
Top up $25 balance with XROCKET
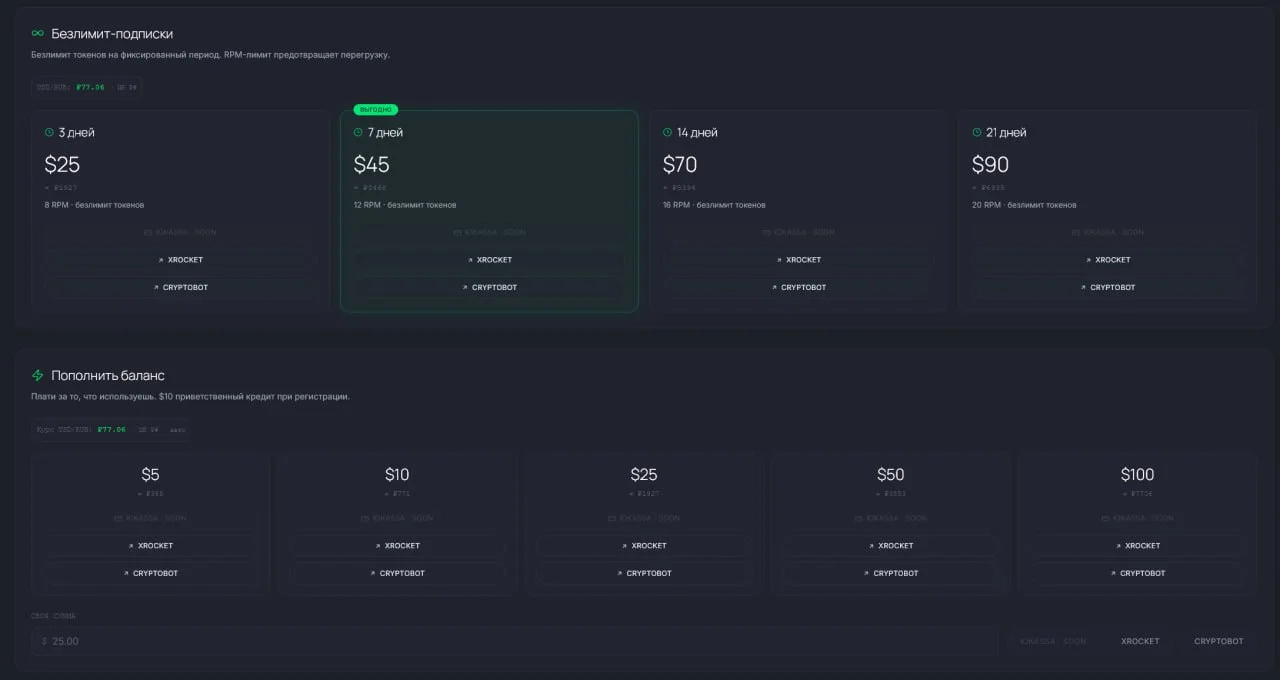click(x=643, y=546)
